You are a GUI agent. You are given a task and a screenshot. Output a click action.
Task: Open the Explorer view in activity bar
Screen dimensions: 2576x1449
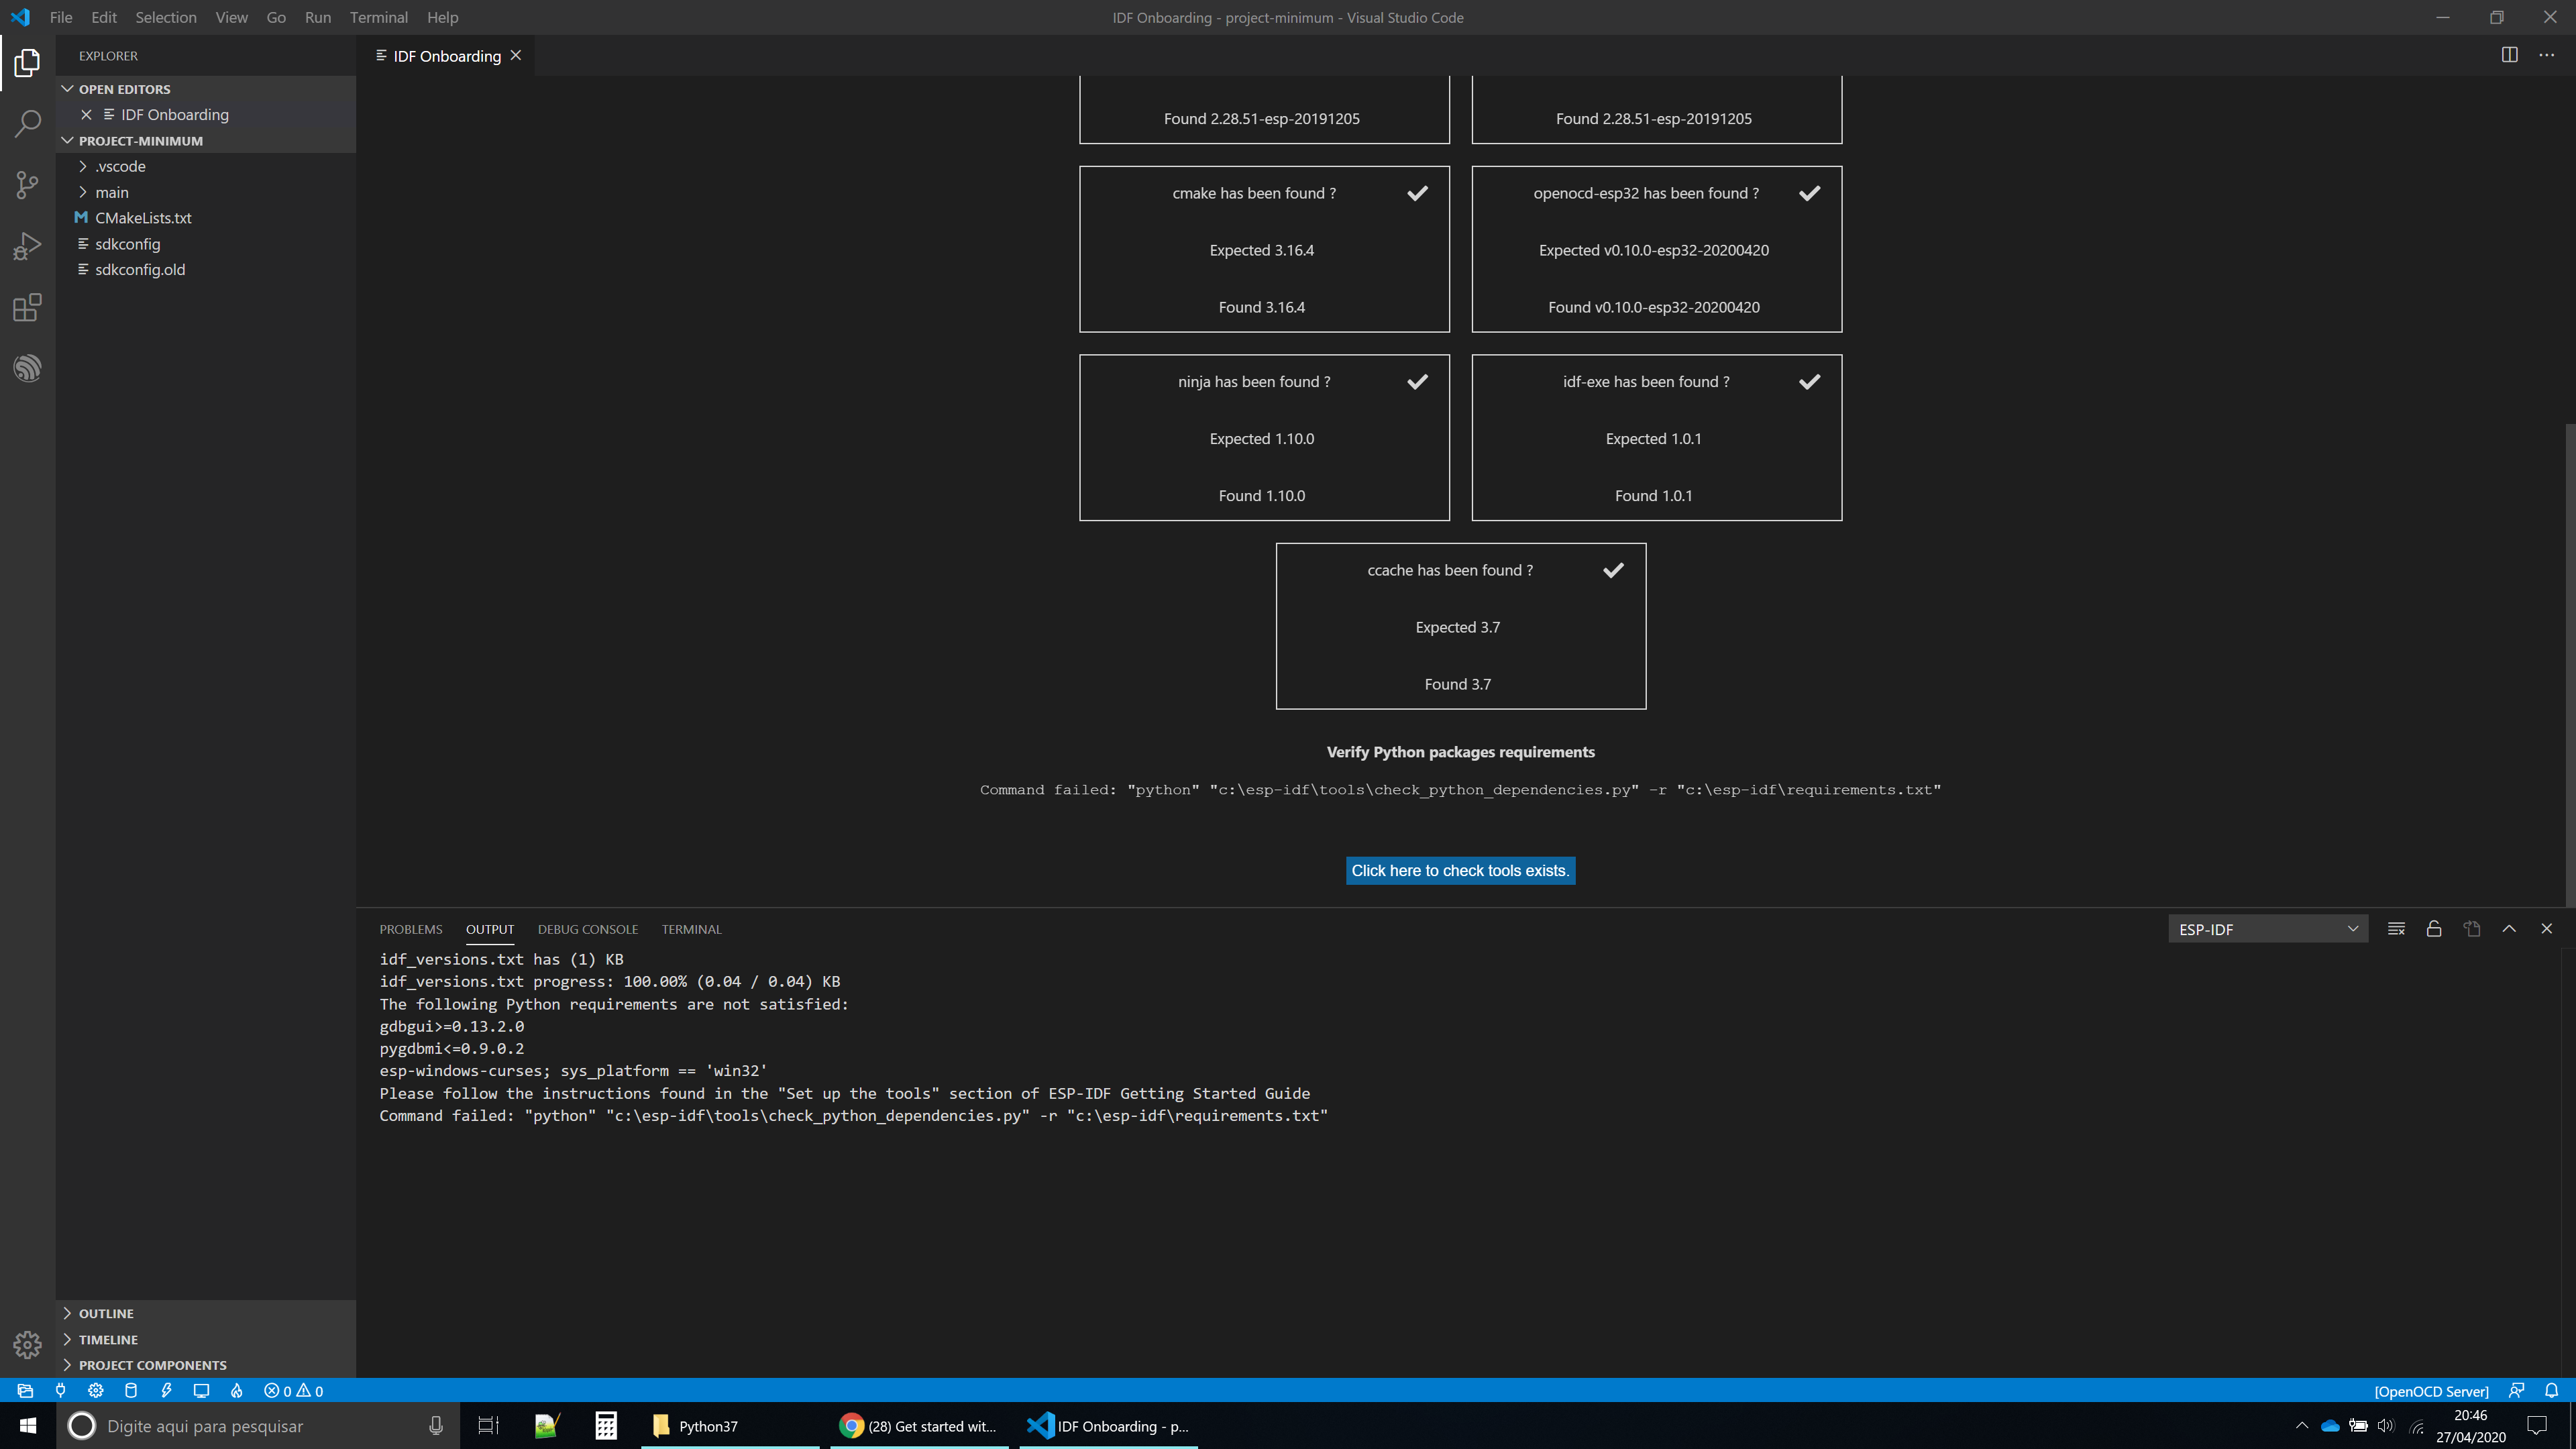pos(27,63)
